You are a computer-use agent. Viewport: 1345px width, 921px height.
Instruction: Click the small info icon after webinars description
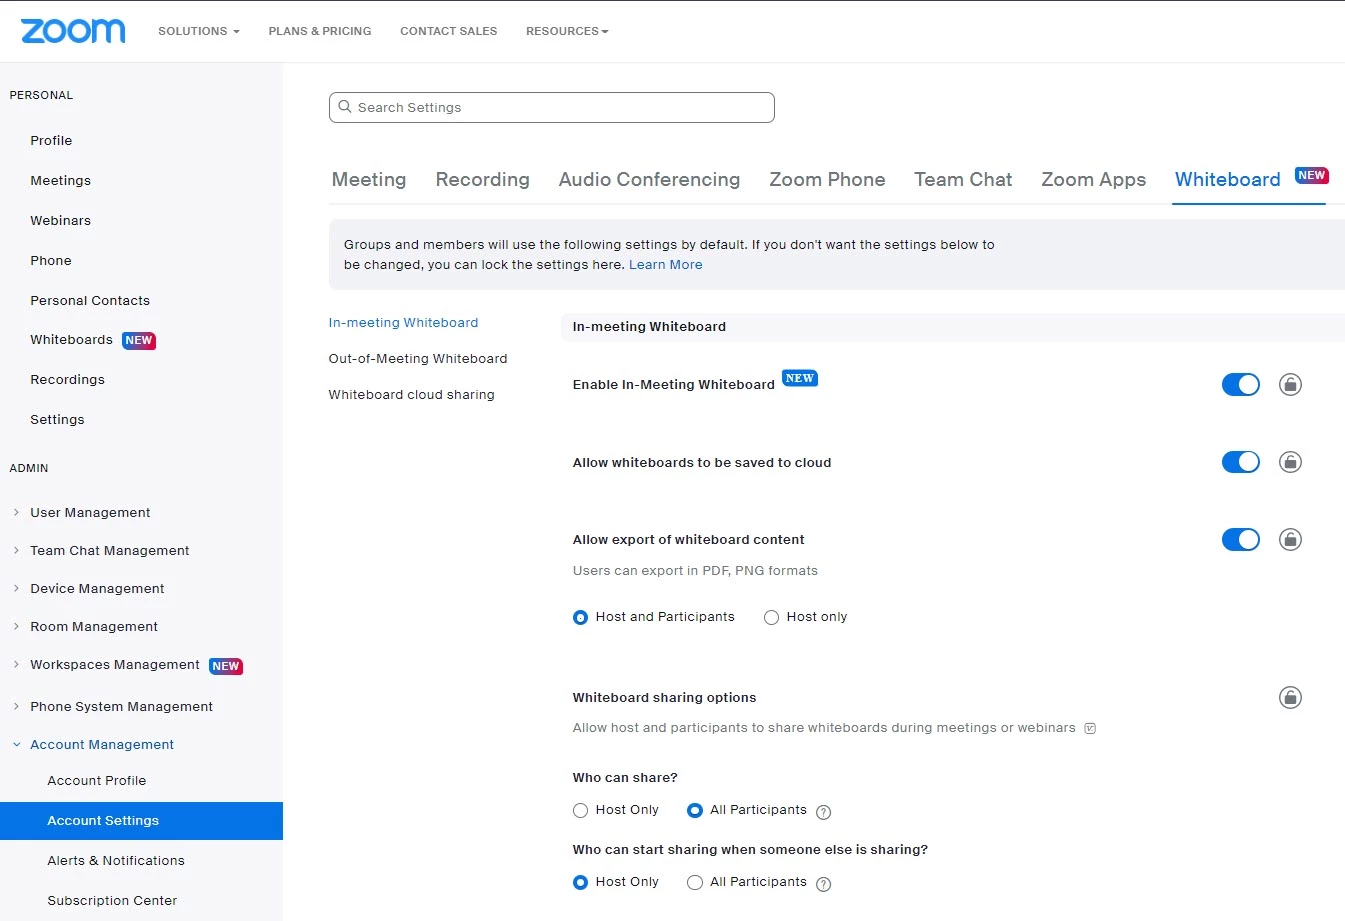click(1090, 729)
